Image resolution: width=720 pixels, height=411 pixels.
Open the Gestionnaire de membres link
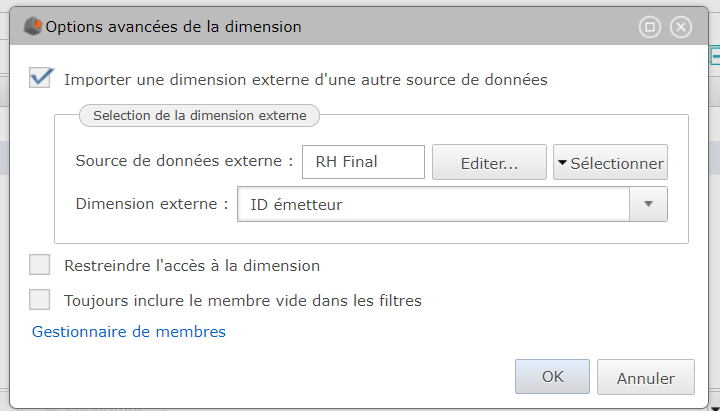[129, 332]
